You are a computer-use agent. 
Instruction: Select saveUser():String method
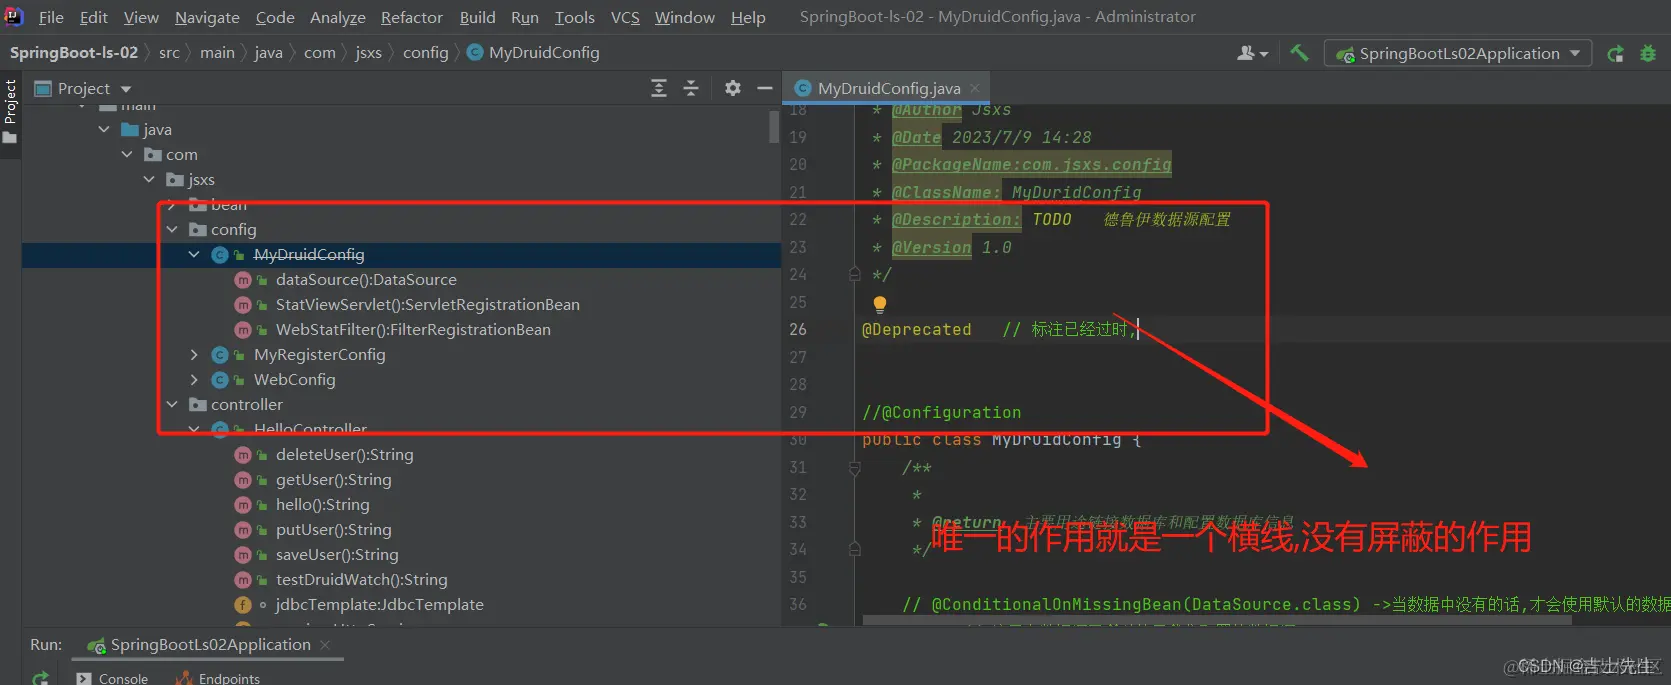[337, 554]
